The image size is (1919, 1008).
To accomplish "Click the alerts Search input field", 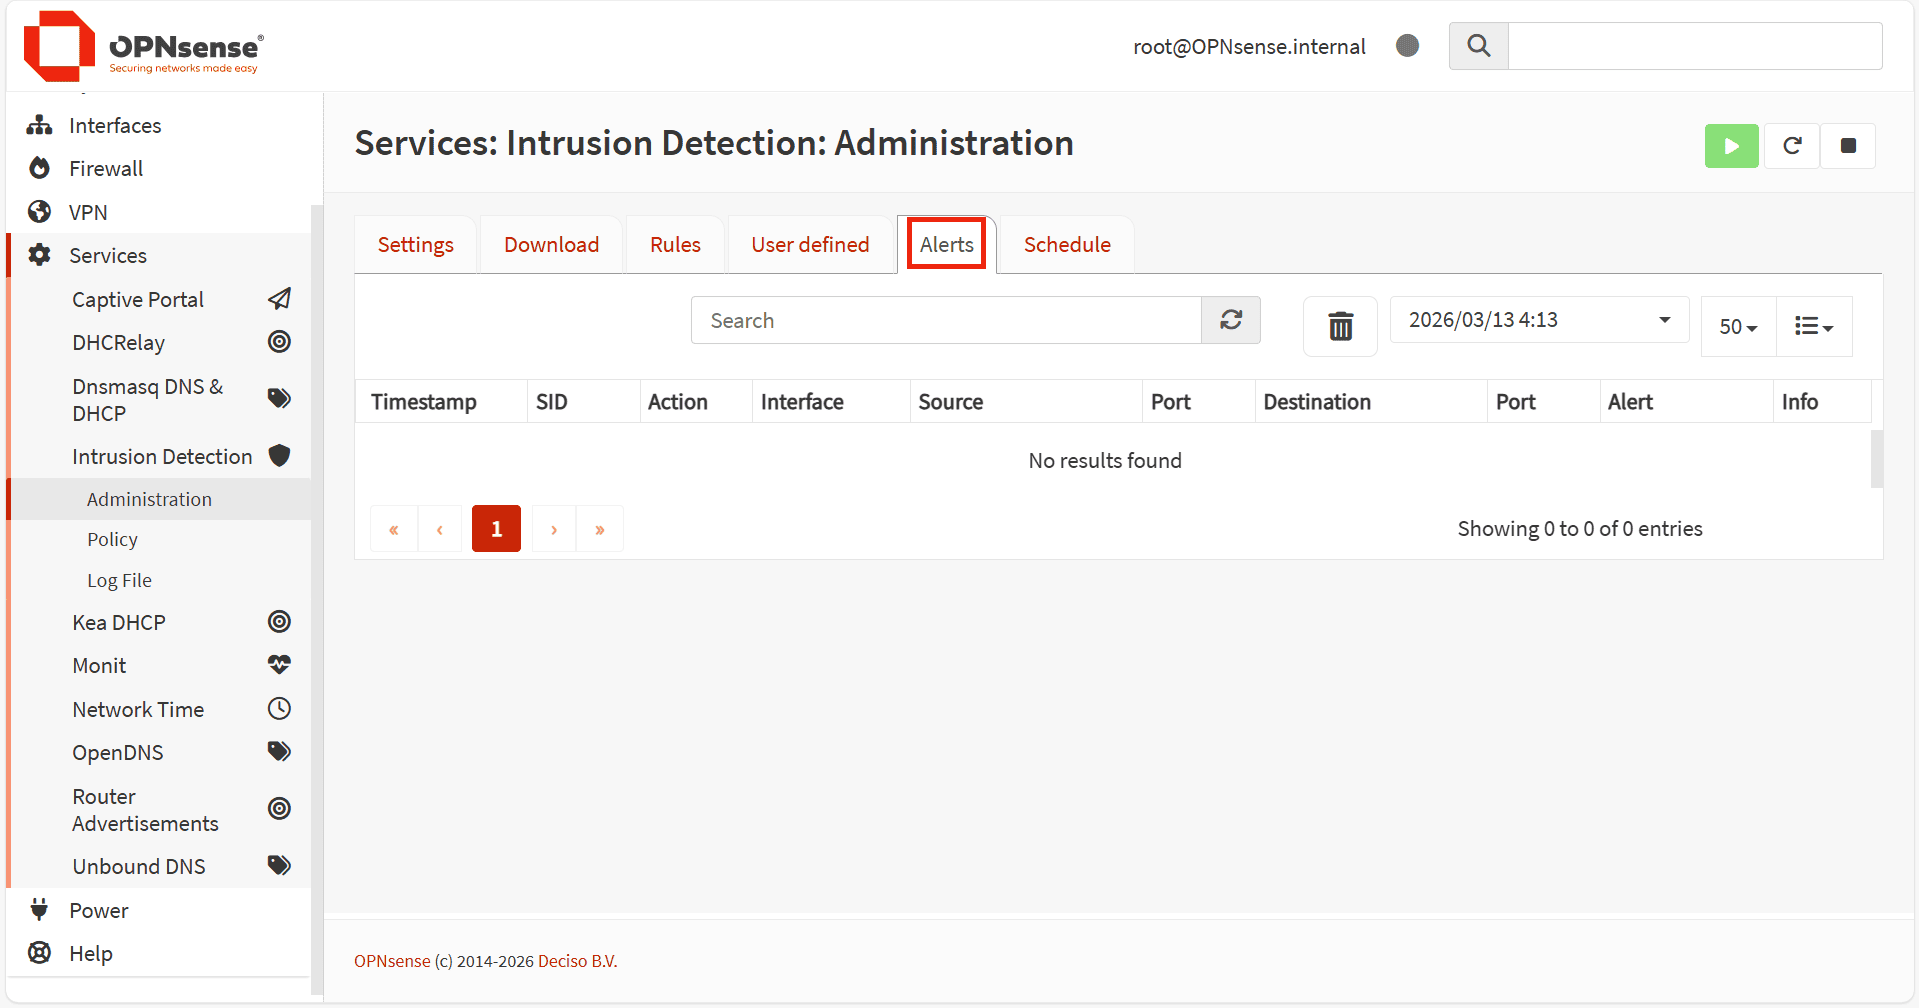I will click(945, 320).
